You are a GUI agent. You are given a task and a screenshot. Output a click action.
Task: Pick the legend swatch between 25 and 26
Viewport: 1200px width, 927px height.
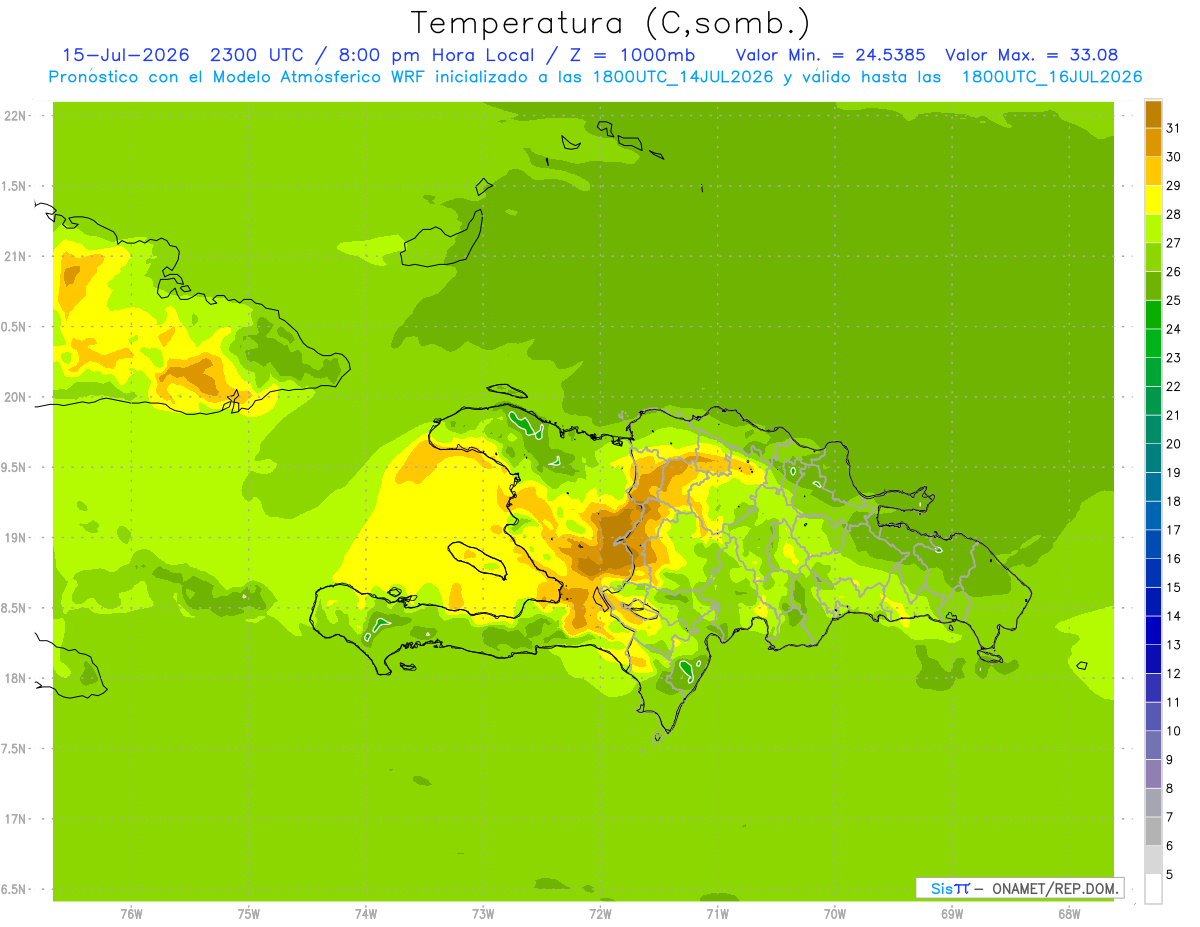1153,286
